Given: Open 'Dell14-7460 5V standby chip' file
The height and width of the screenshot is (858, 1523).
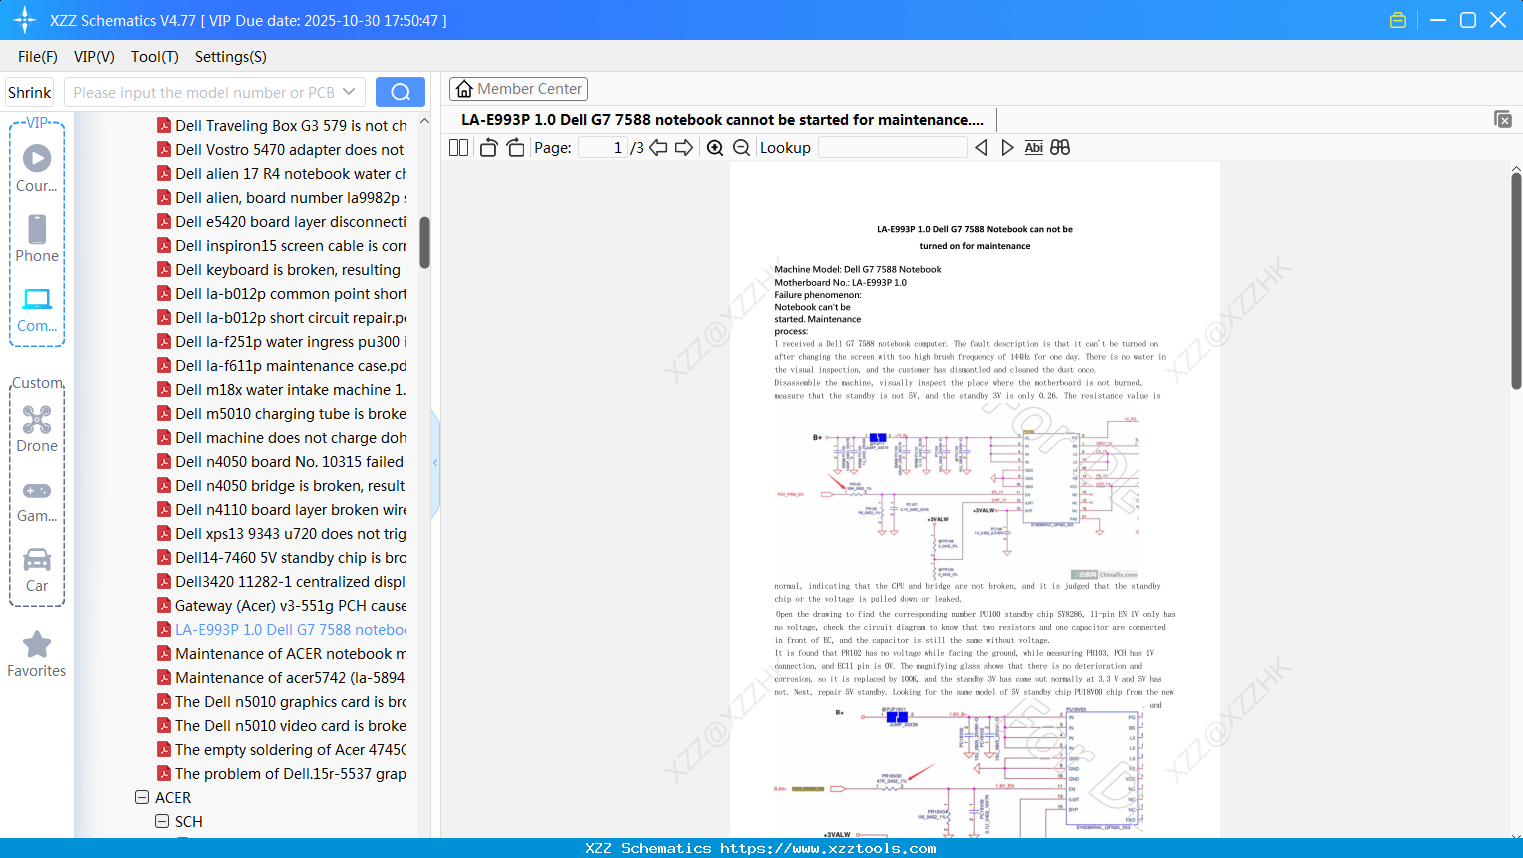Looking at the screenshot, I should pos(282,558).
